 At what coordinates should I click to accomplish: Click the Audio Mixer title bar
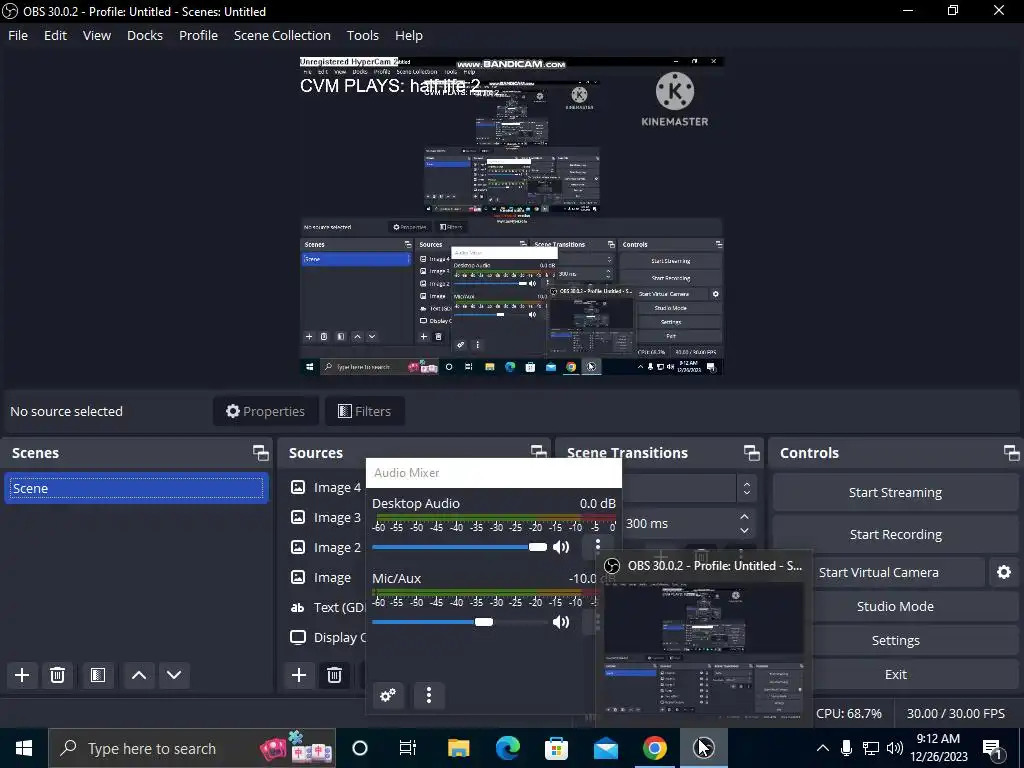(x=494, y=473)
